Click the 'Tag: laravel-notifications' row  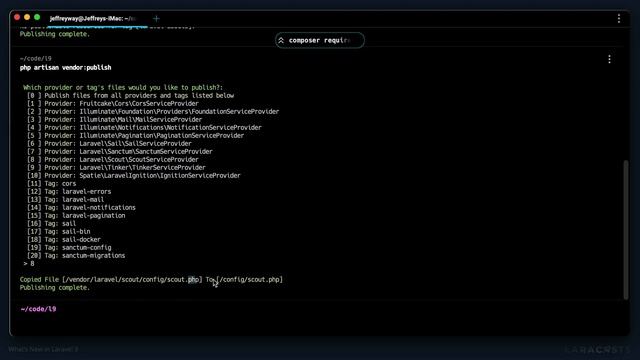pos(81,208)
